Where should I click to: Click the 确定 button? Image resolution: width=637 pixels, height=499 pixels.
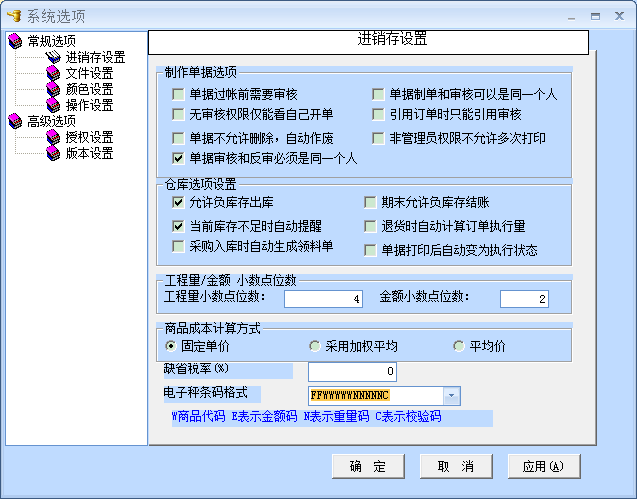coord(368,466)
